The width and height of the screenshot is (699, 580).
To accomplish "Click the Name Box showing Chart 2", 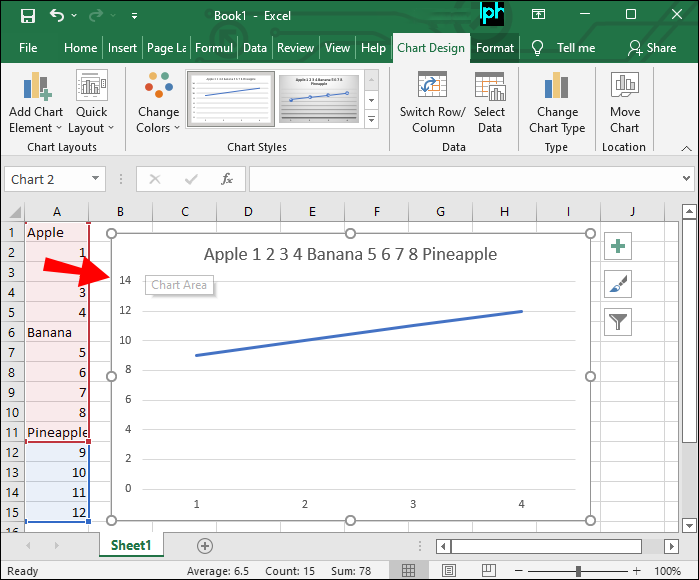I will (47, 179).
